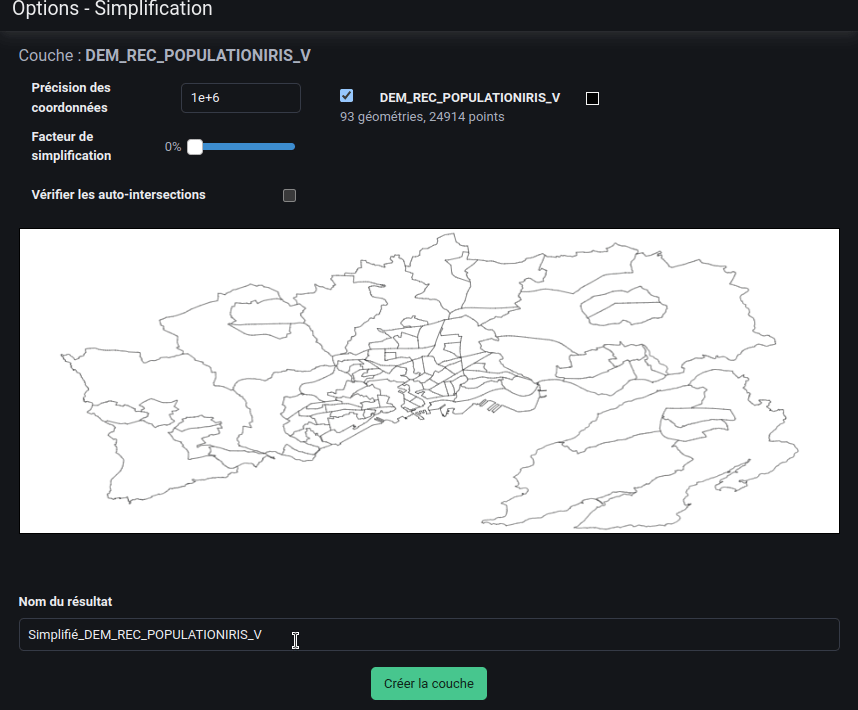Screen dimensions: 858x710
Task: Click the DEM_REC_POPULATIONIRIS_V label beside the checked box
Action: point(469,98)
